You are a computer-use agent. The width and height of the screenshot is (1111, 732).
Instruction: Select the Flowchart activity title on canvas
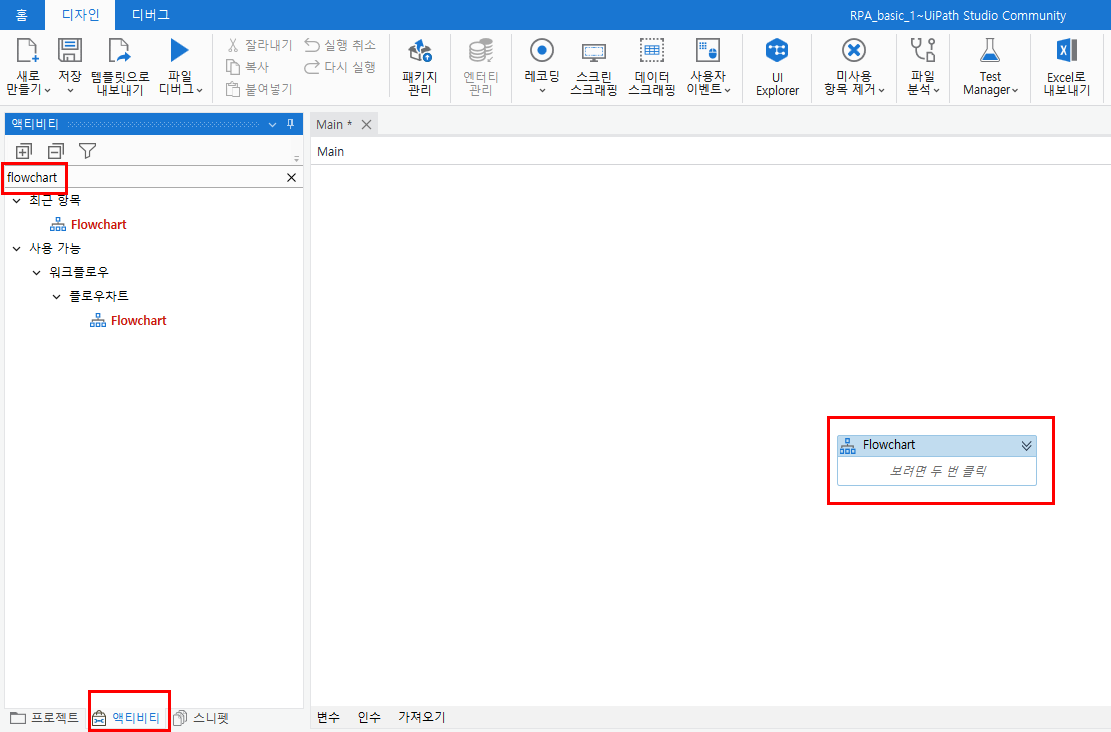889,445
